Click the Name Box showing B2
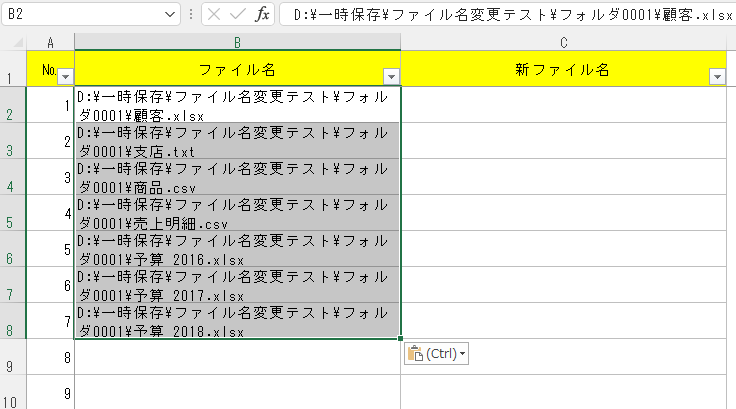 click(x=91, y=15)
